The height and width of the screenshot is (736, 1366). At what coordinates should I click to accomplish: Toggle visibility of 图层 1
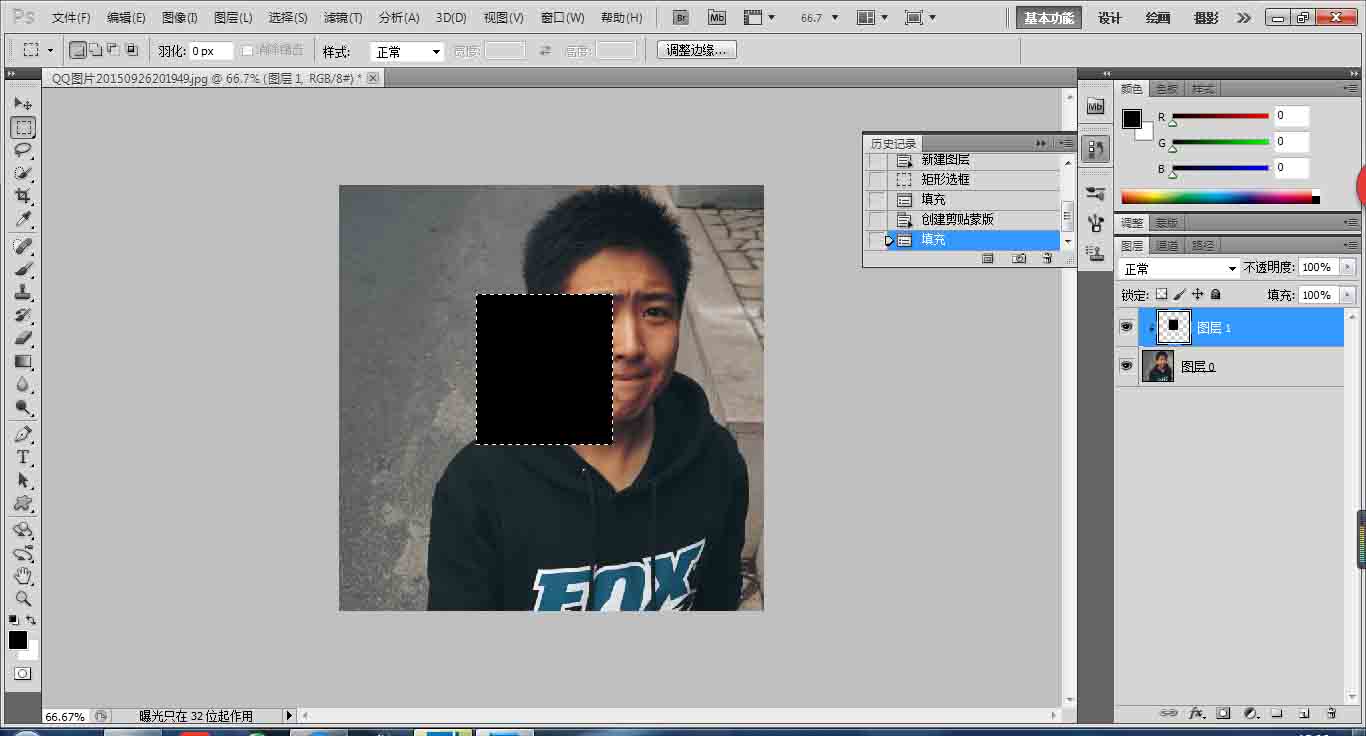click(1126, 327)
